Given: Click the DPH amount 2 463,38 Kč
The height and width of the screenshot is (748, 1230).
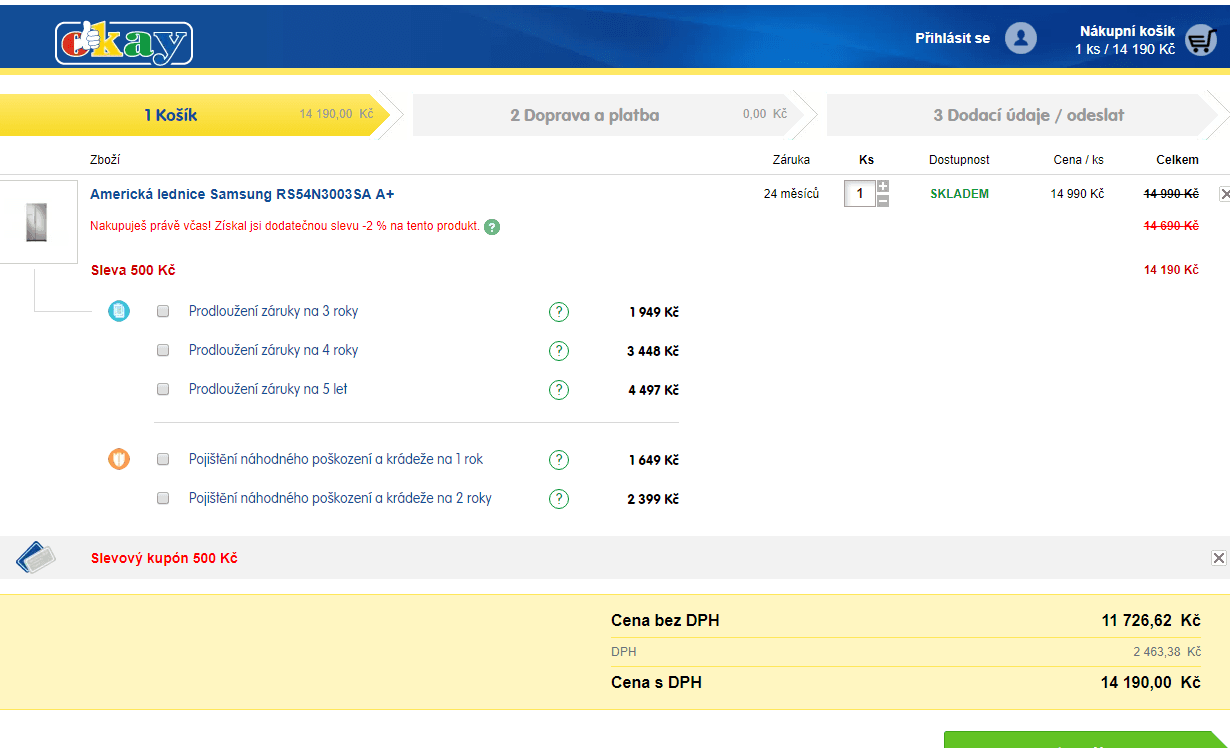Looking at the screenshot, I should 1166,652.
